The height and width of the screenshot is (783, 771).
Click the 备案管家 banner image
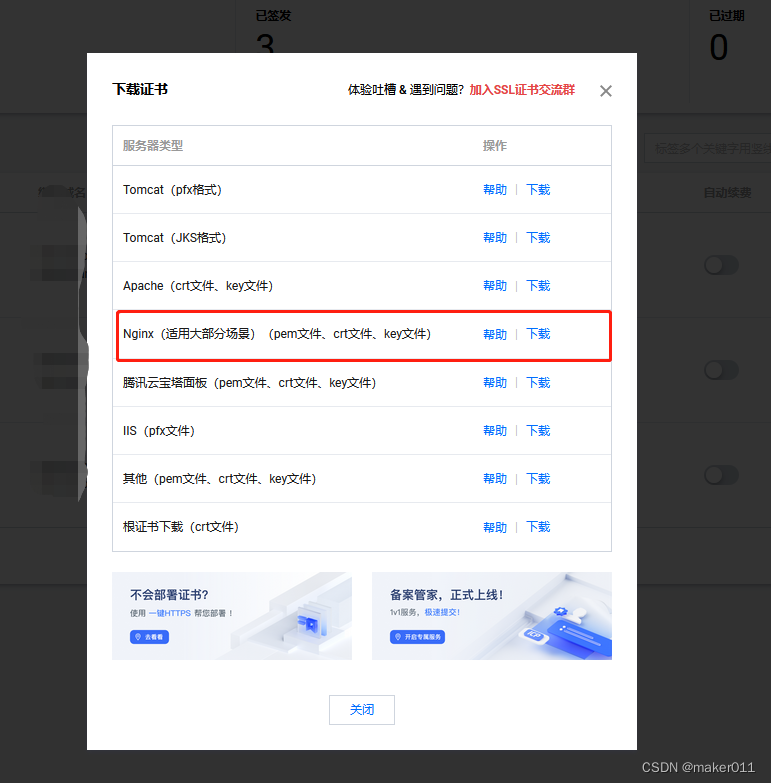coord(492,616)
